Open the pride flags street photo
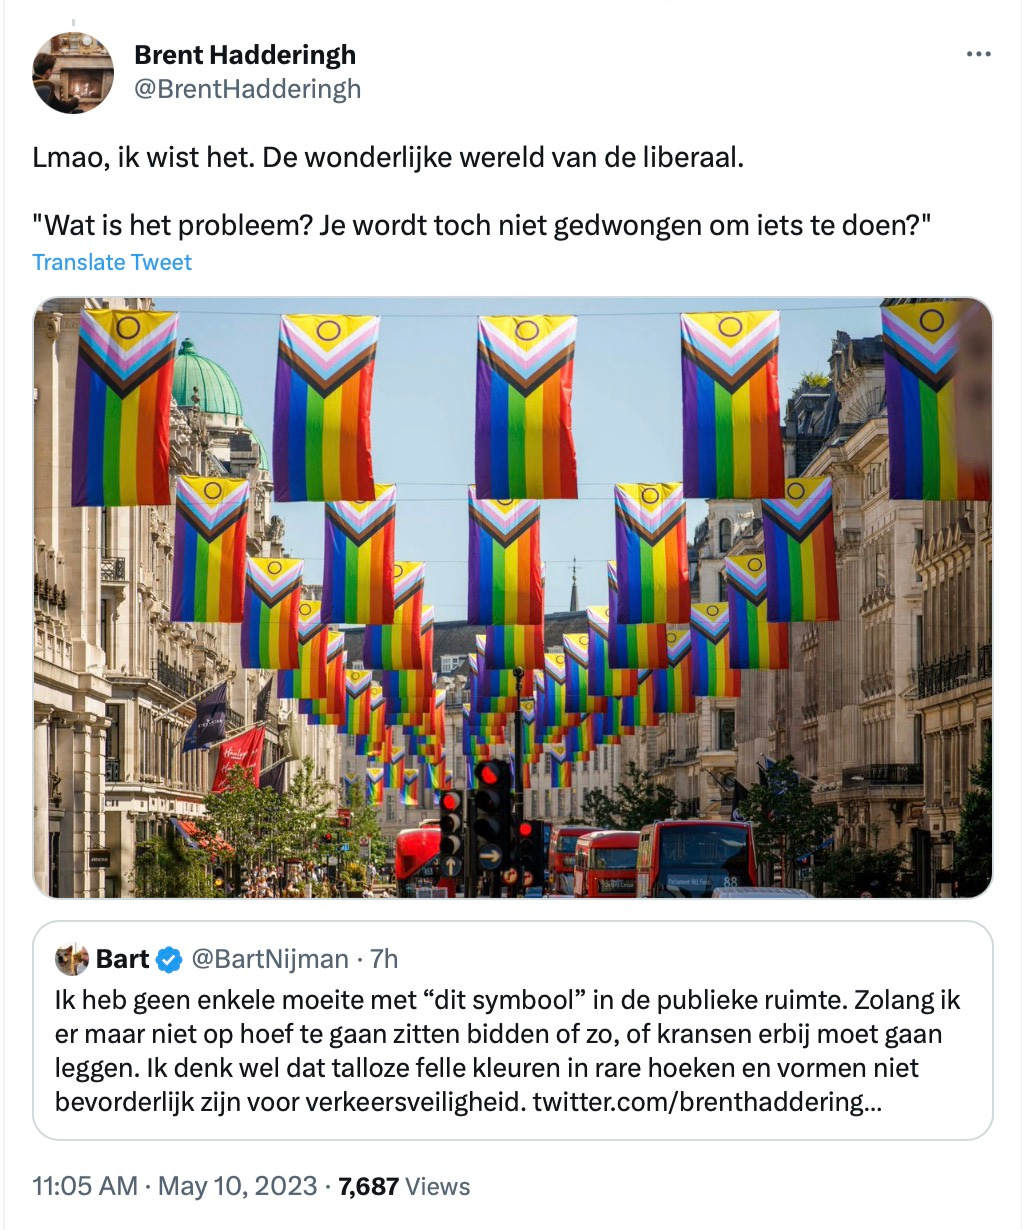Image resolution: width=1022 pixels, height=1230 pixels. tap(513, 598)
